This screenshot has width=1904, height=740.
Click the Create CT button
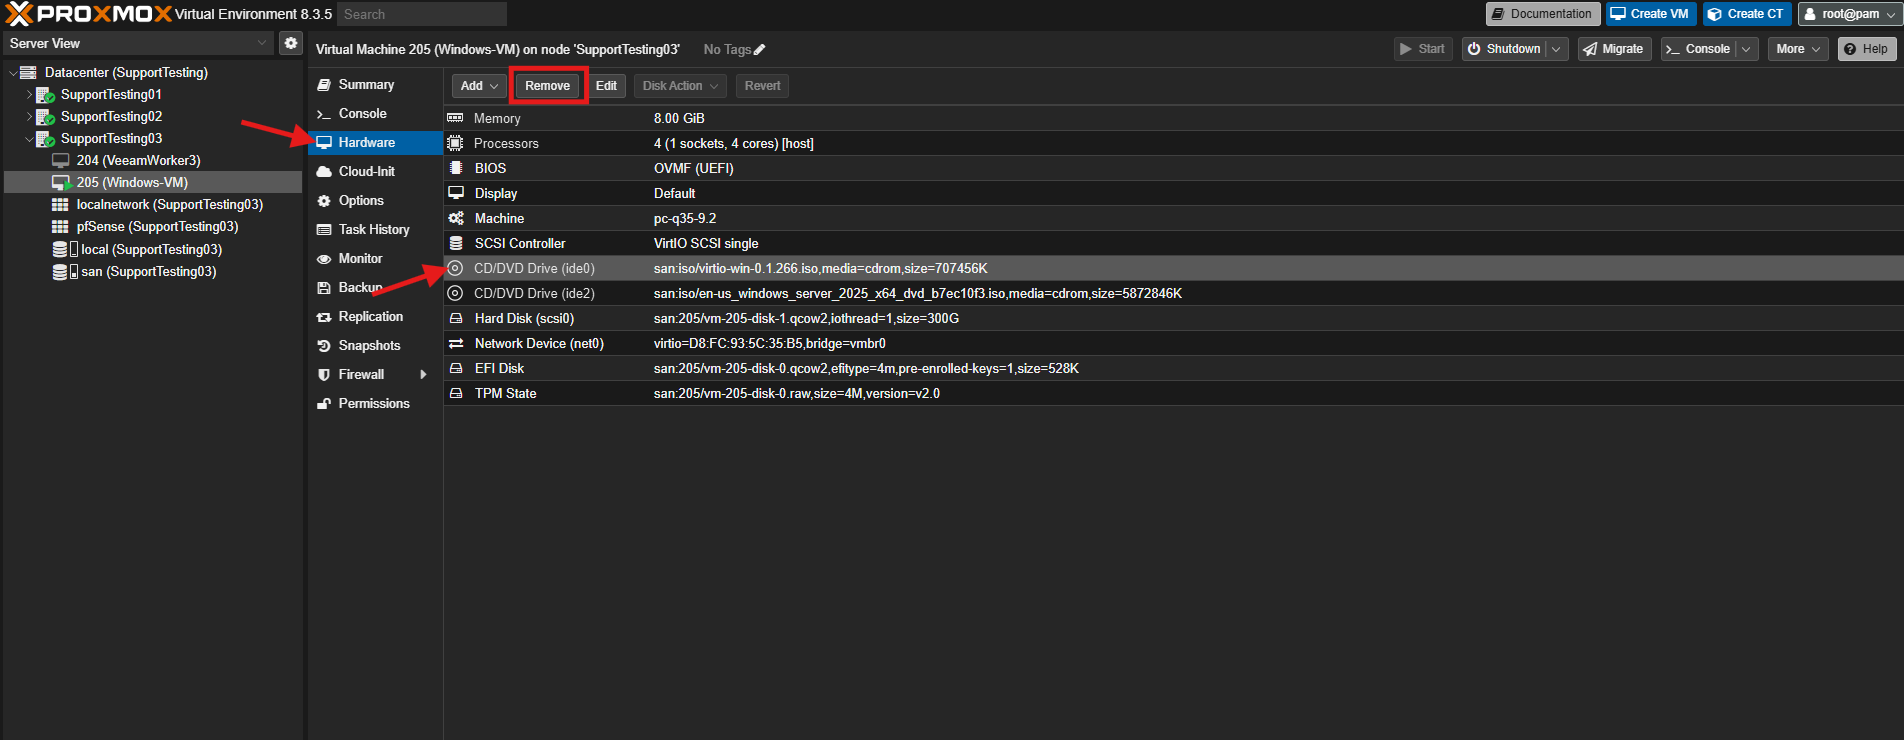[x=1746, y=14]
